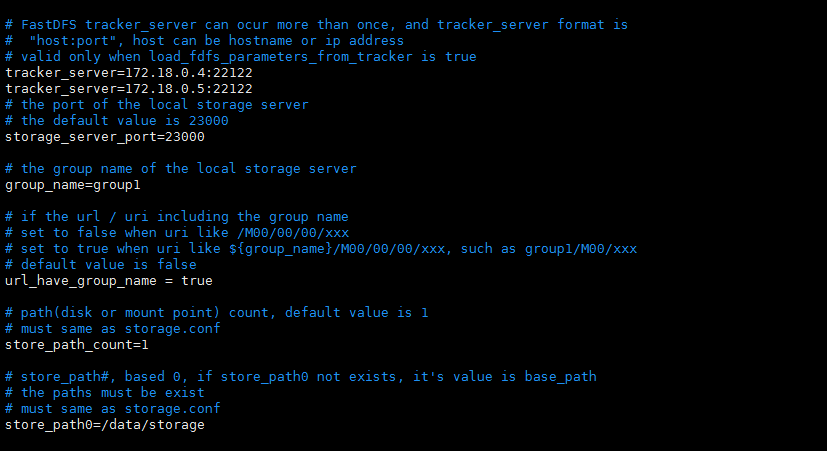
Task: Click comment "the group name of the local storage server"
Action: click(181, 169)
